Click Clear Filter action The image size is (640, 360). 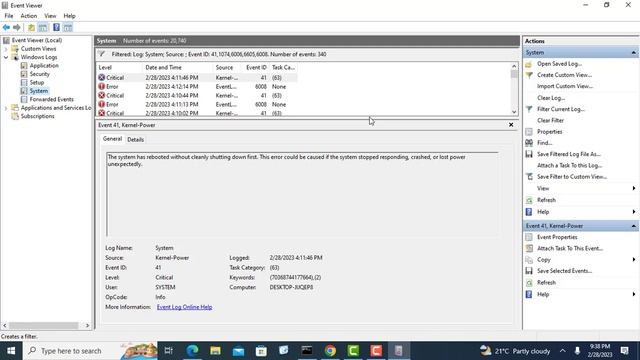click(x=551, y=120)
